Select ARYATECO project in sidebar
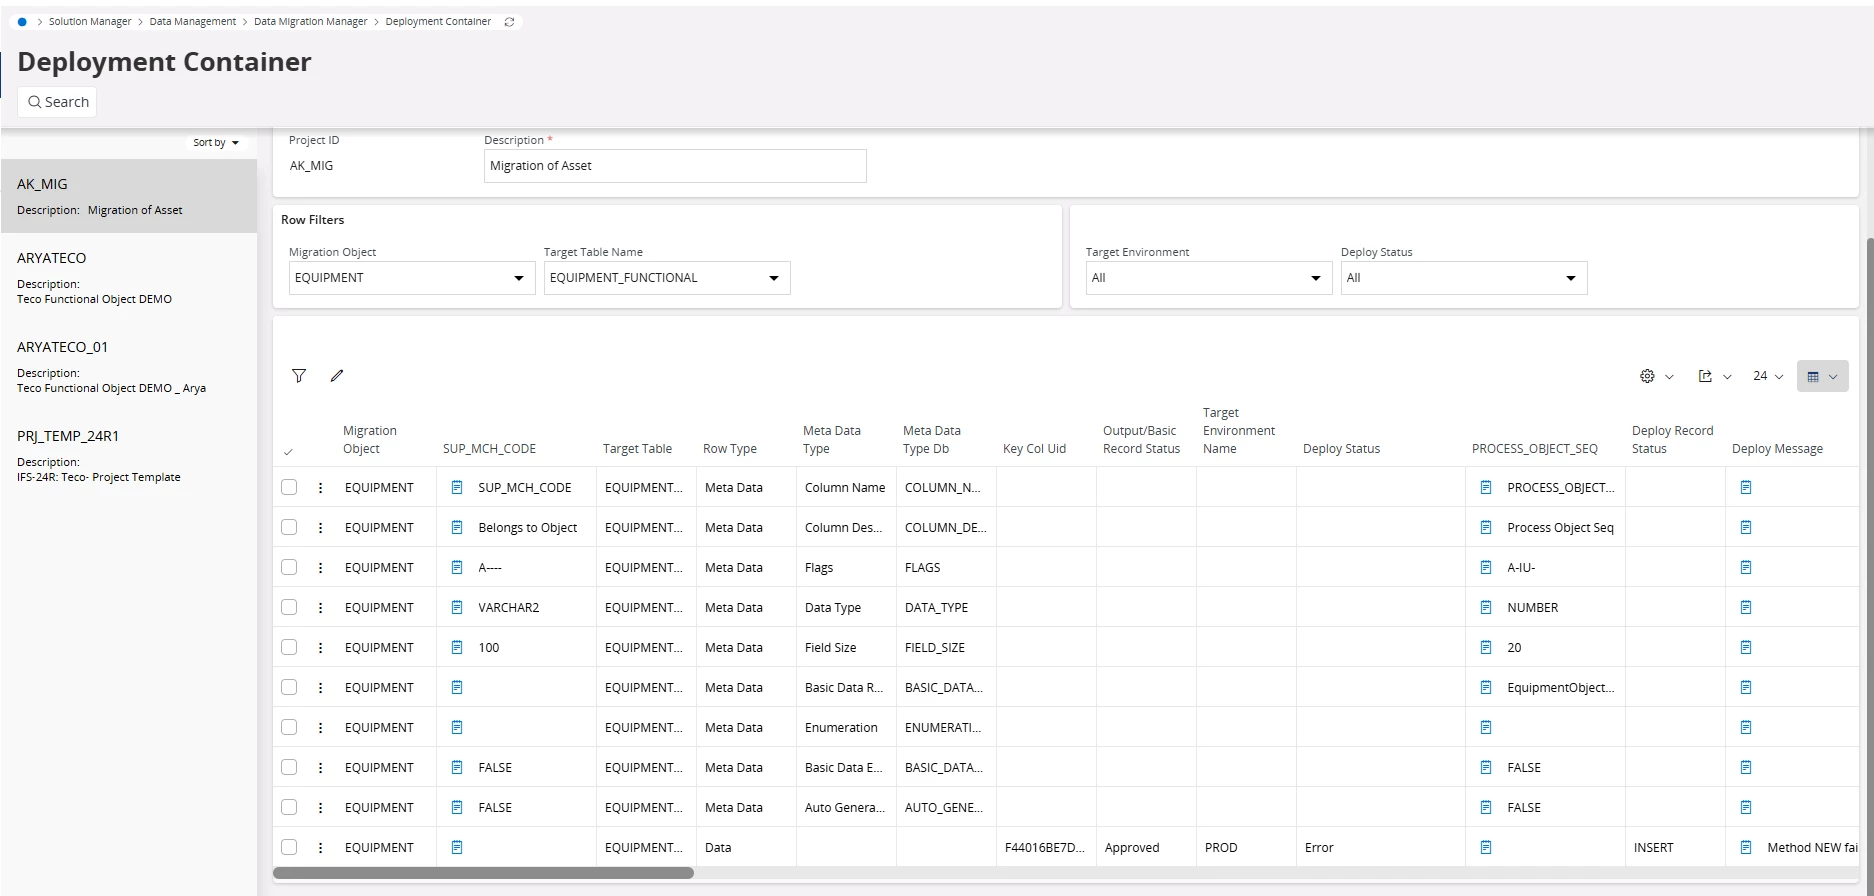Viewport: 1874px width, 896px height. pos(129,278)
